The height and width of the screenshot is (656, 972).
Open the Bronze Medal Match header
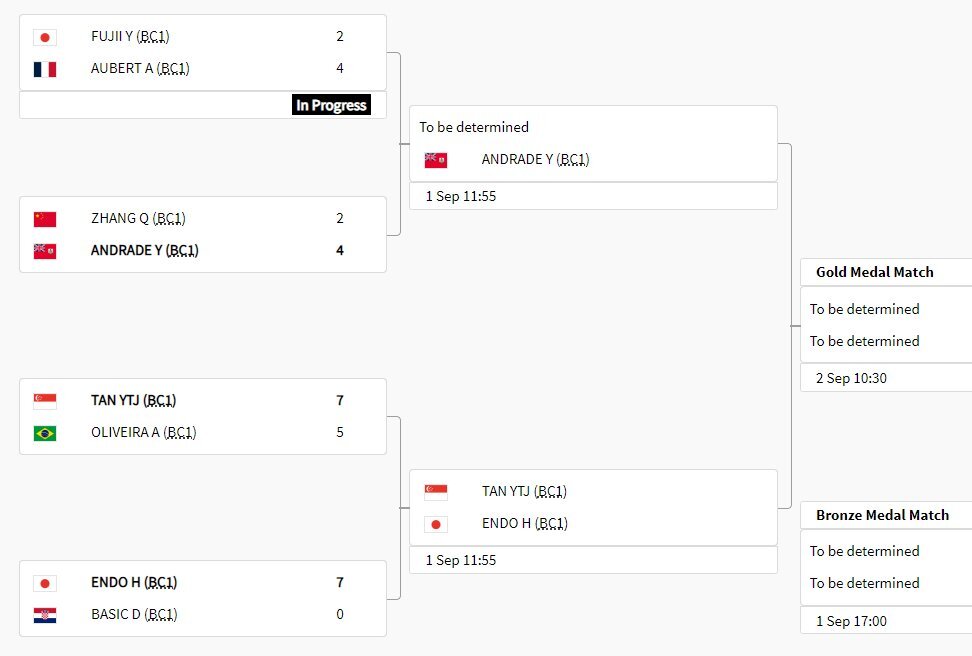click(882, 515)
